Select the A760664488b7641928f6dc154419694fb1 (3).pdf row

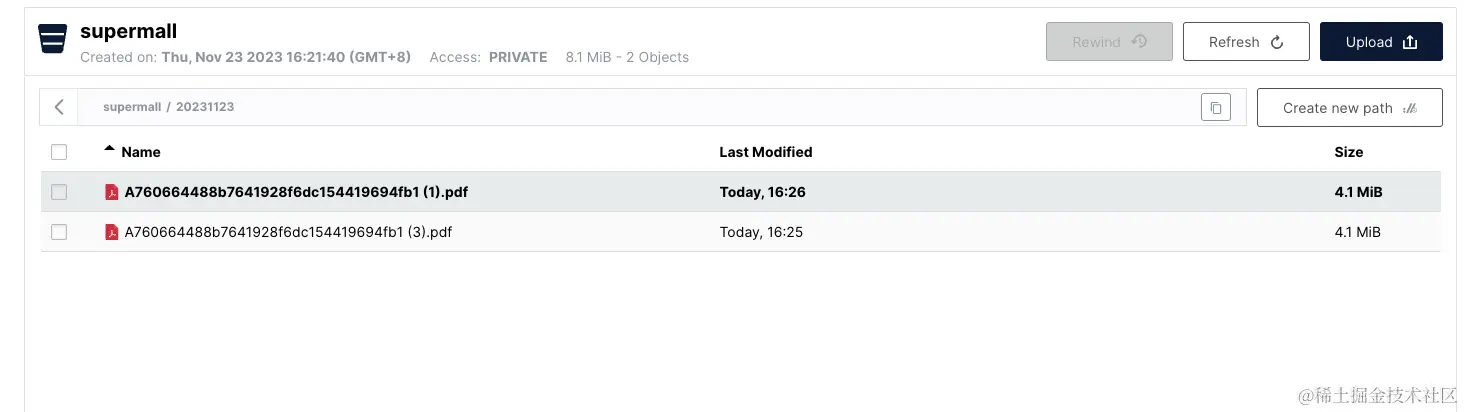[x=288, y=232]
